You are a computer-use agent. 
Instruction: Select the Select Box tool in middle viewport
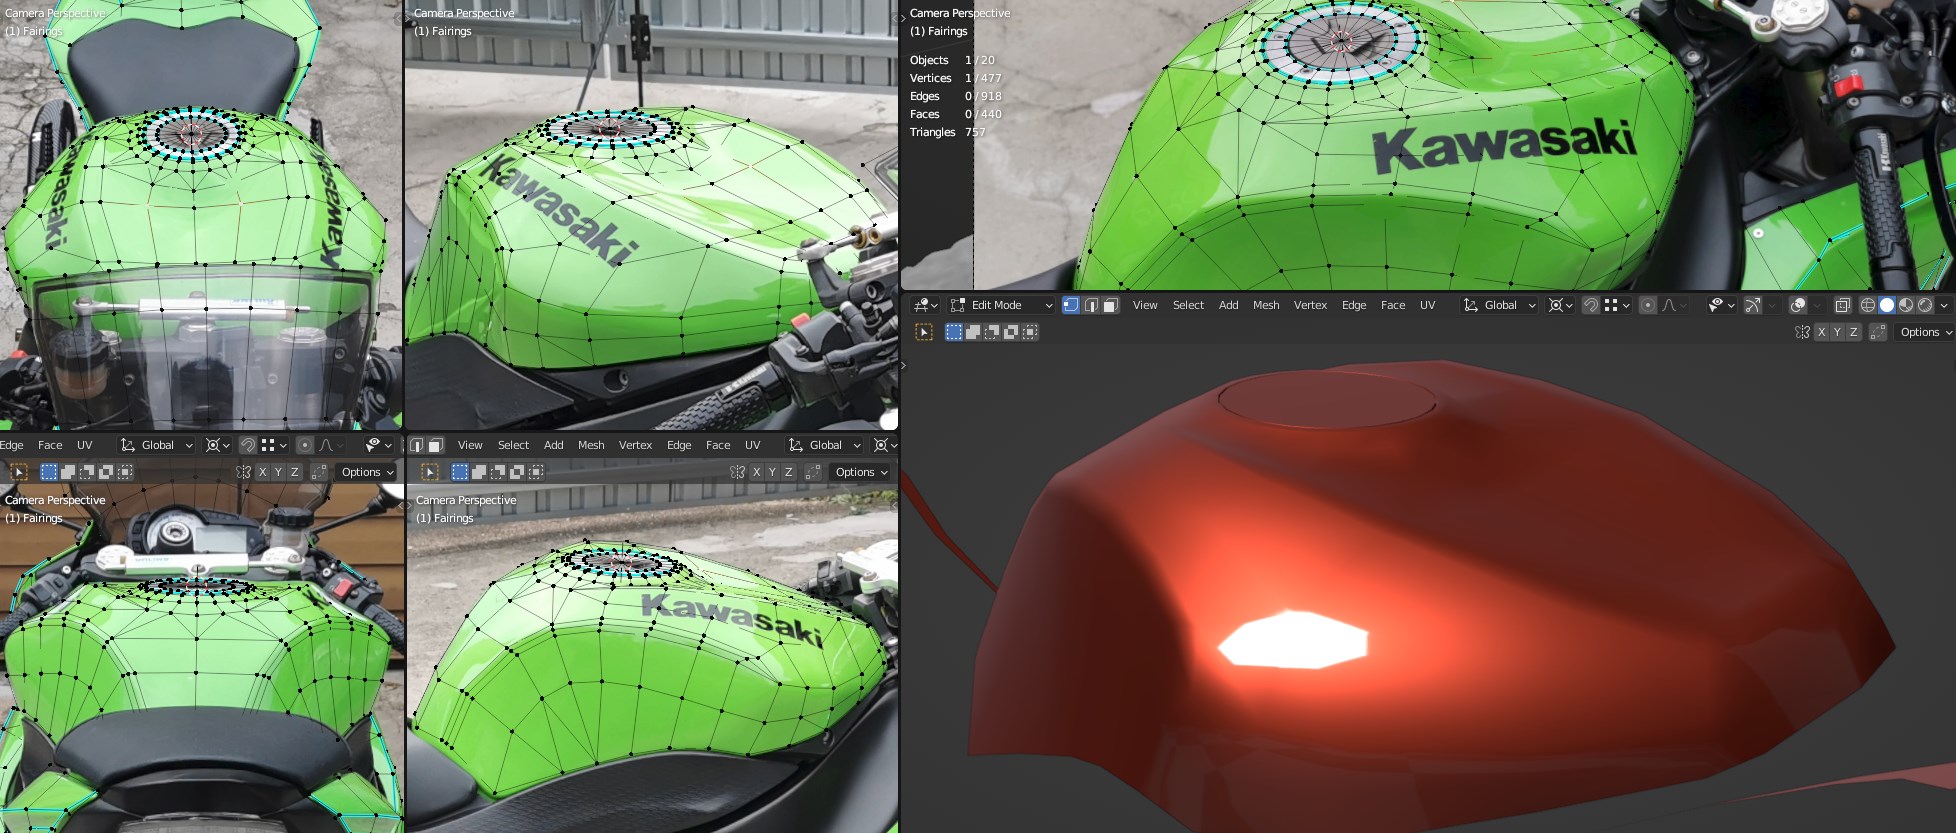click(x=430, y=472)
